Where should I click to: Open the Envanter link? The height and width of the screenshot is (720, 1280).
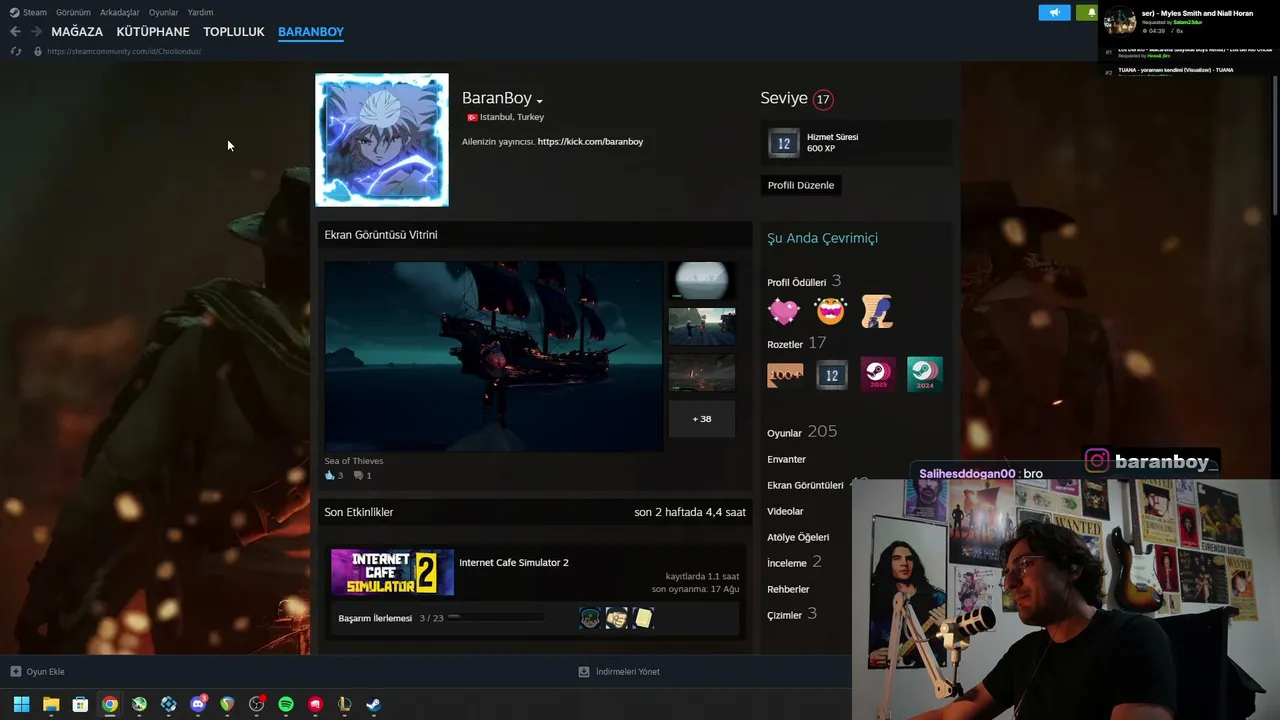[786, 459]
